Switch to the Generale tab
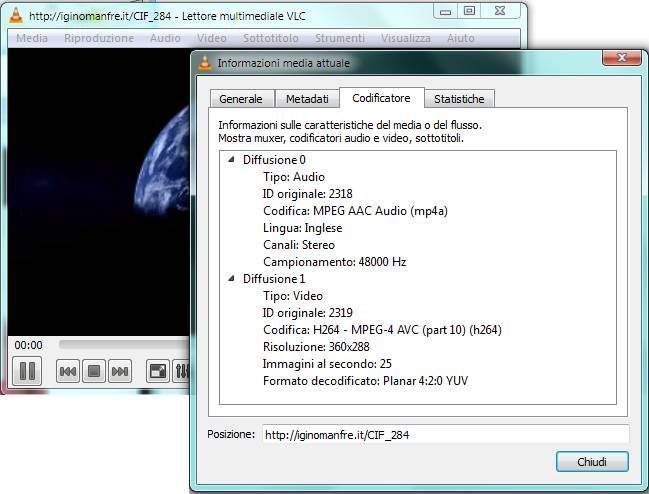This screenshot has height=494, width=649. pos(241,99)
